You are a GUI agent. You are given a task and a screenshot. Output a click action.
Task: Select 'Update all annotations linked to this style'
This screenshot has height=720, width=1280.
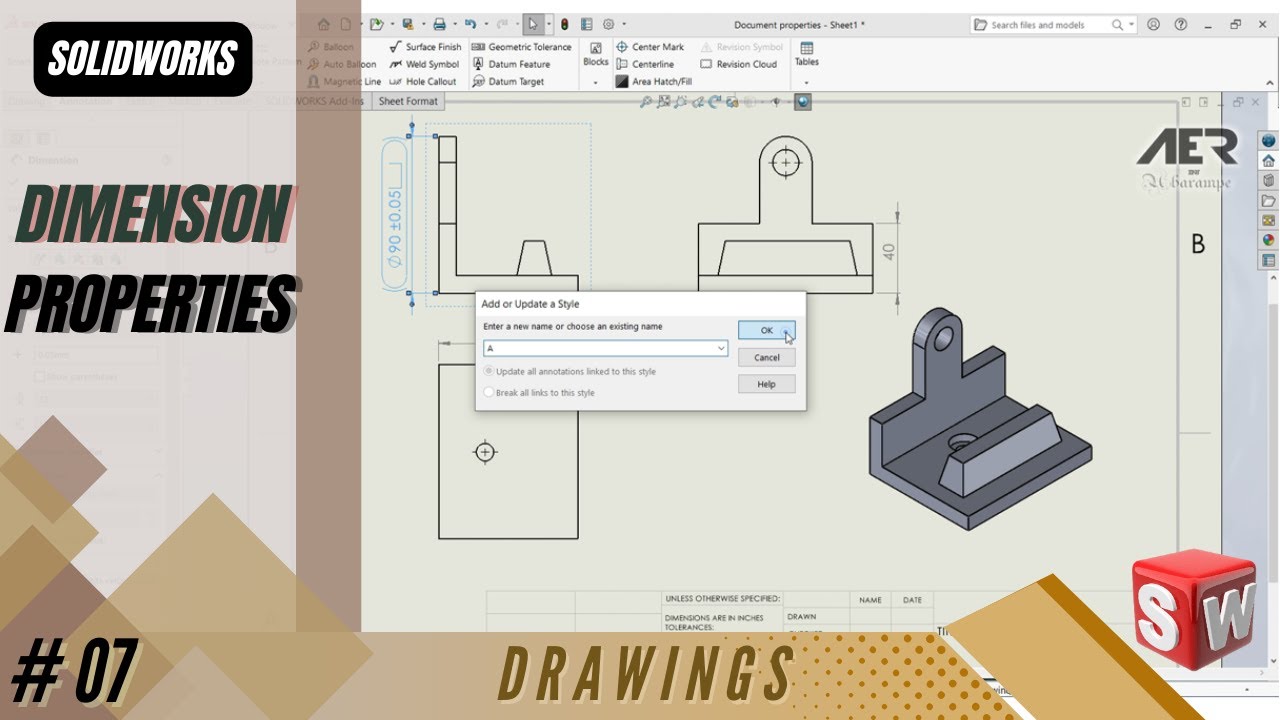click(570, 371)
